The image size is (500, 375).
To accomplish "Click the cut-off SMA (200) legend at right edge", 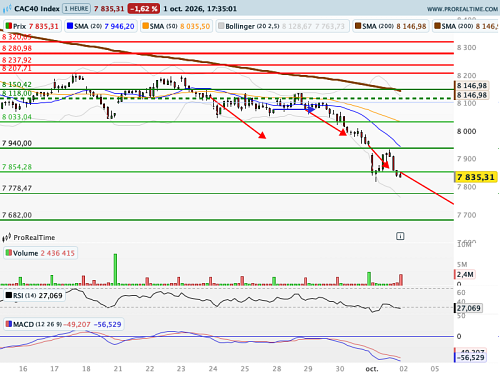I will [466, 26].
